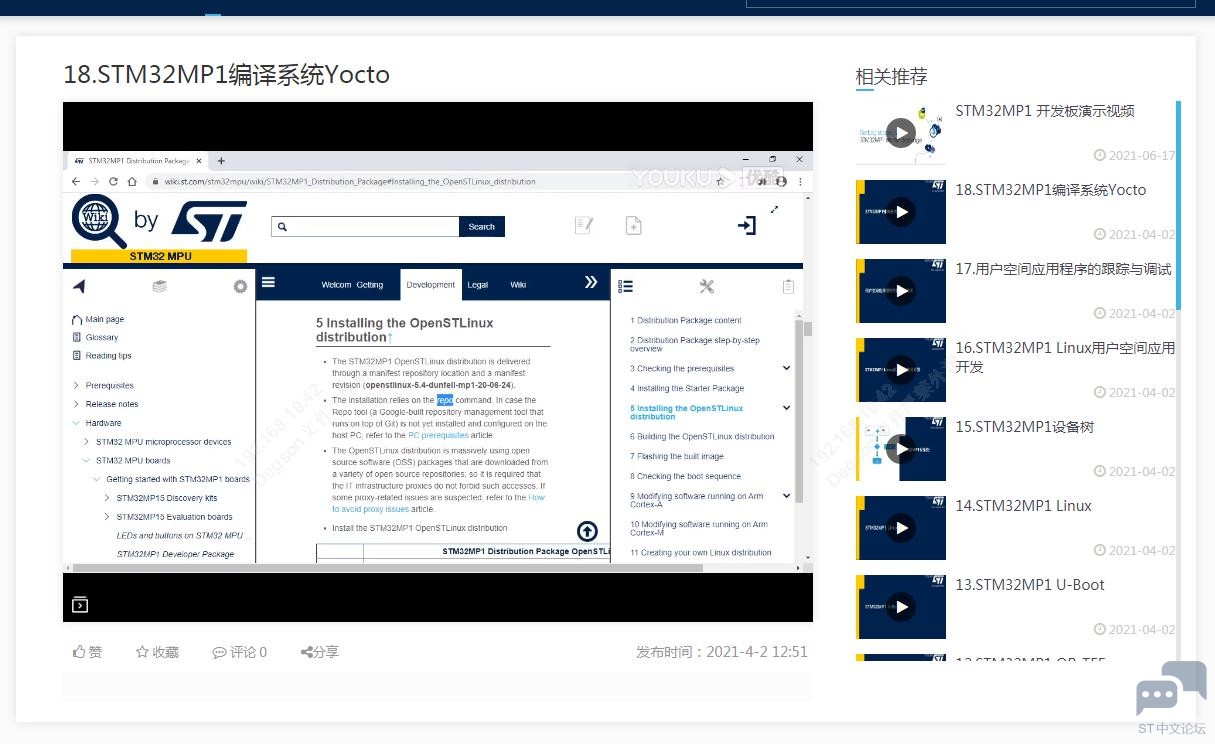Image resolution: width=1215 pixels, height=744 pixels.
Task: Click the 收藏 star favorite icon
Action: (x=142, y=652)
